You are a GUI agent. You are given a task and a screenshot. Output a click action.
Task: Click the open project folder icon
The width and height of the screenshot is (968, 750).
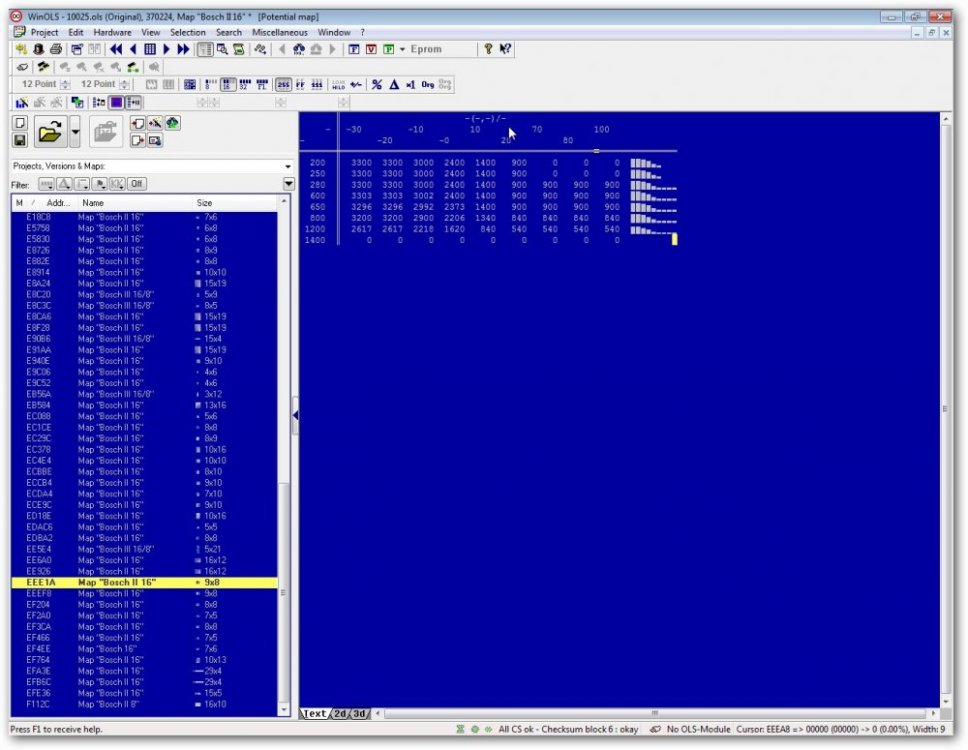pos(49,131)
